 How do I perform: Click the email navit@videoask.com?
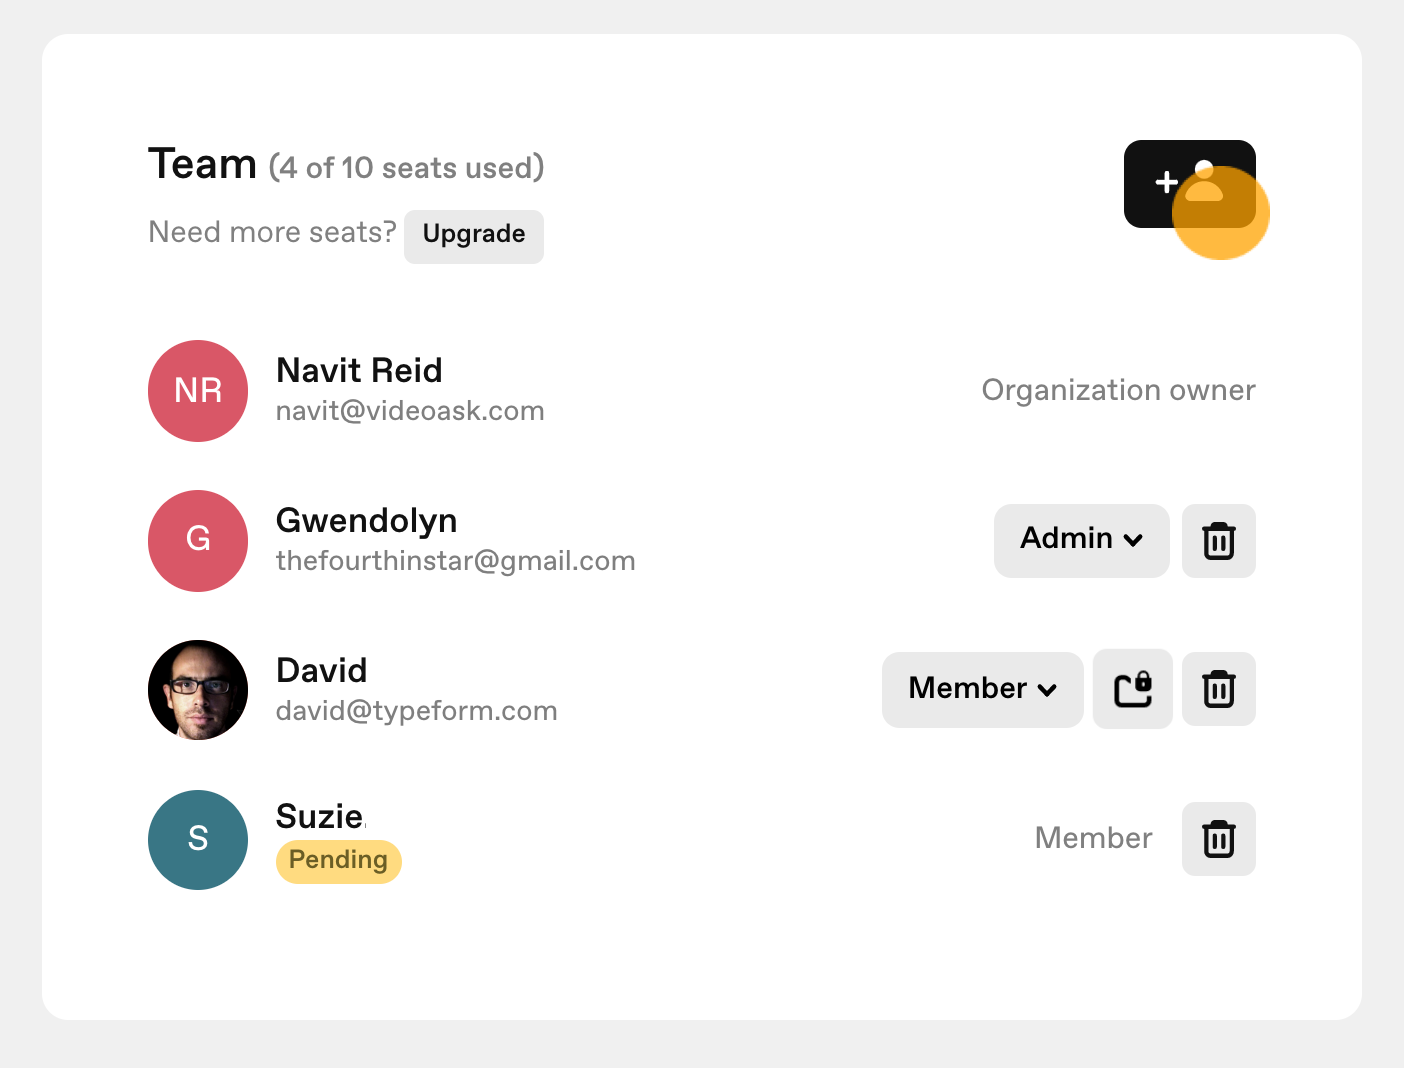click(410, 411)
